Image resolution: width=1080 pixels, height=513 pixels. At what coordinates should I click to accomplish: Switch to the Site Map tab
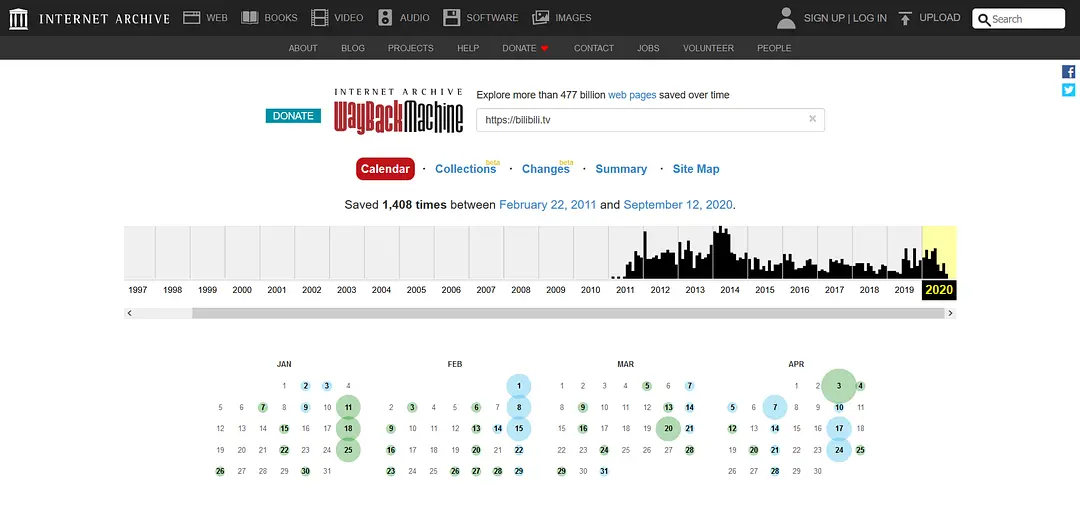(x=695, y=169)
